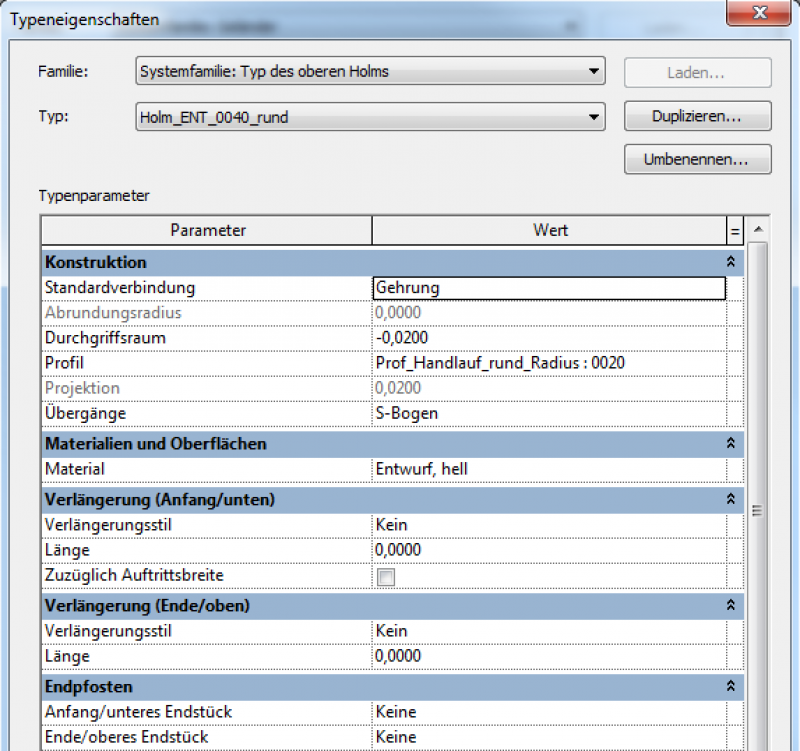Edit the Standardverbindung value Gehrung
Image resolution: width=800 pixels, height=751 pixels.
(x=548, y=288)
